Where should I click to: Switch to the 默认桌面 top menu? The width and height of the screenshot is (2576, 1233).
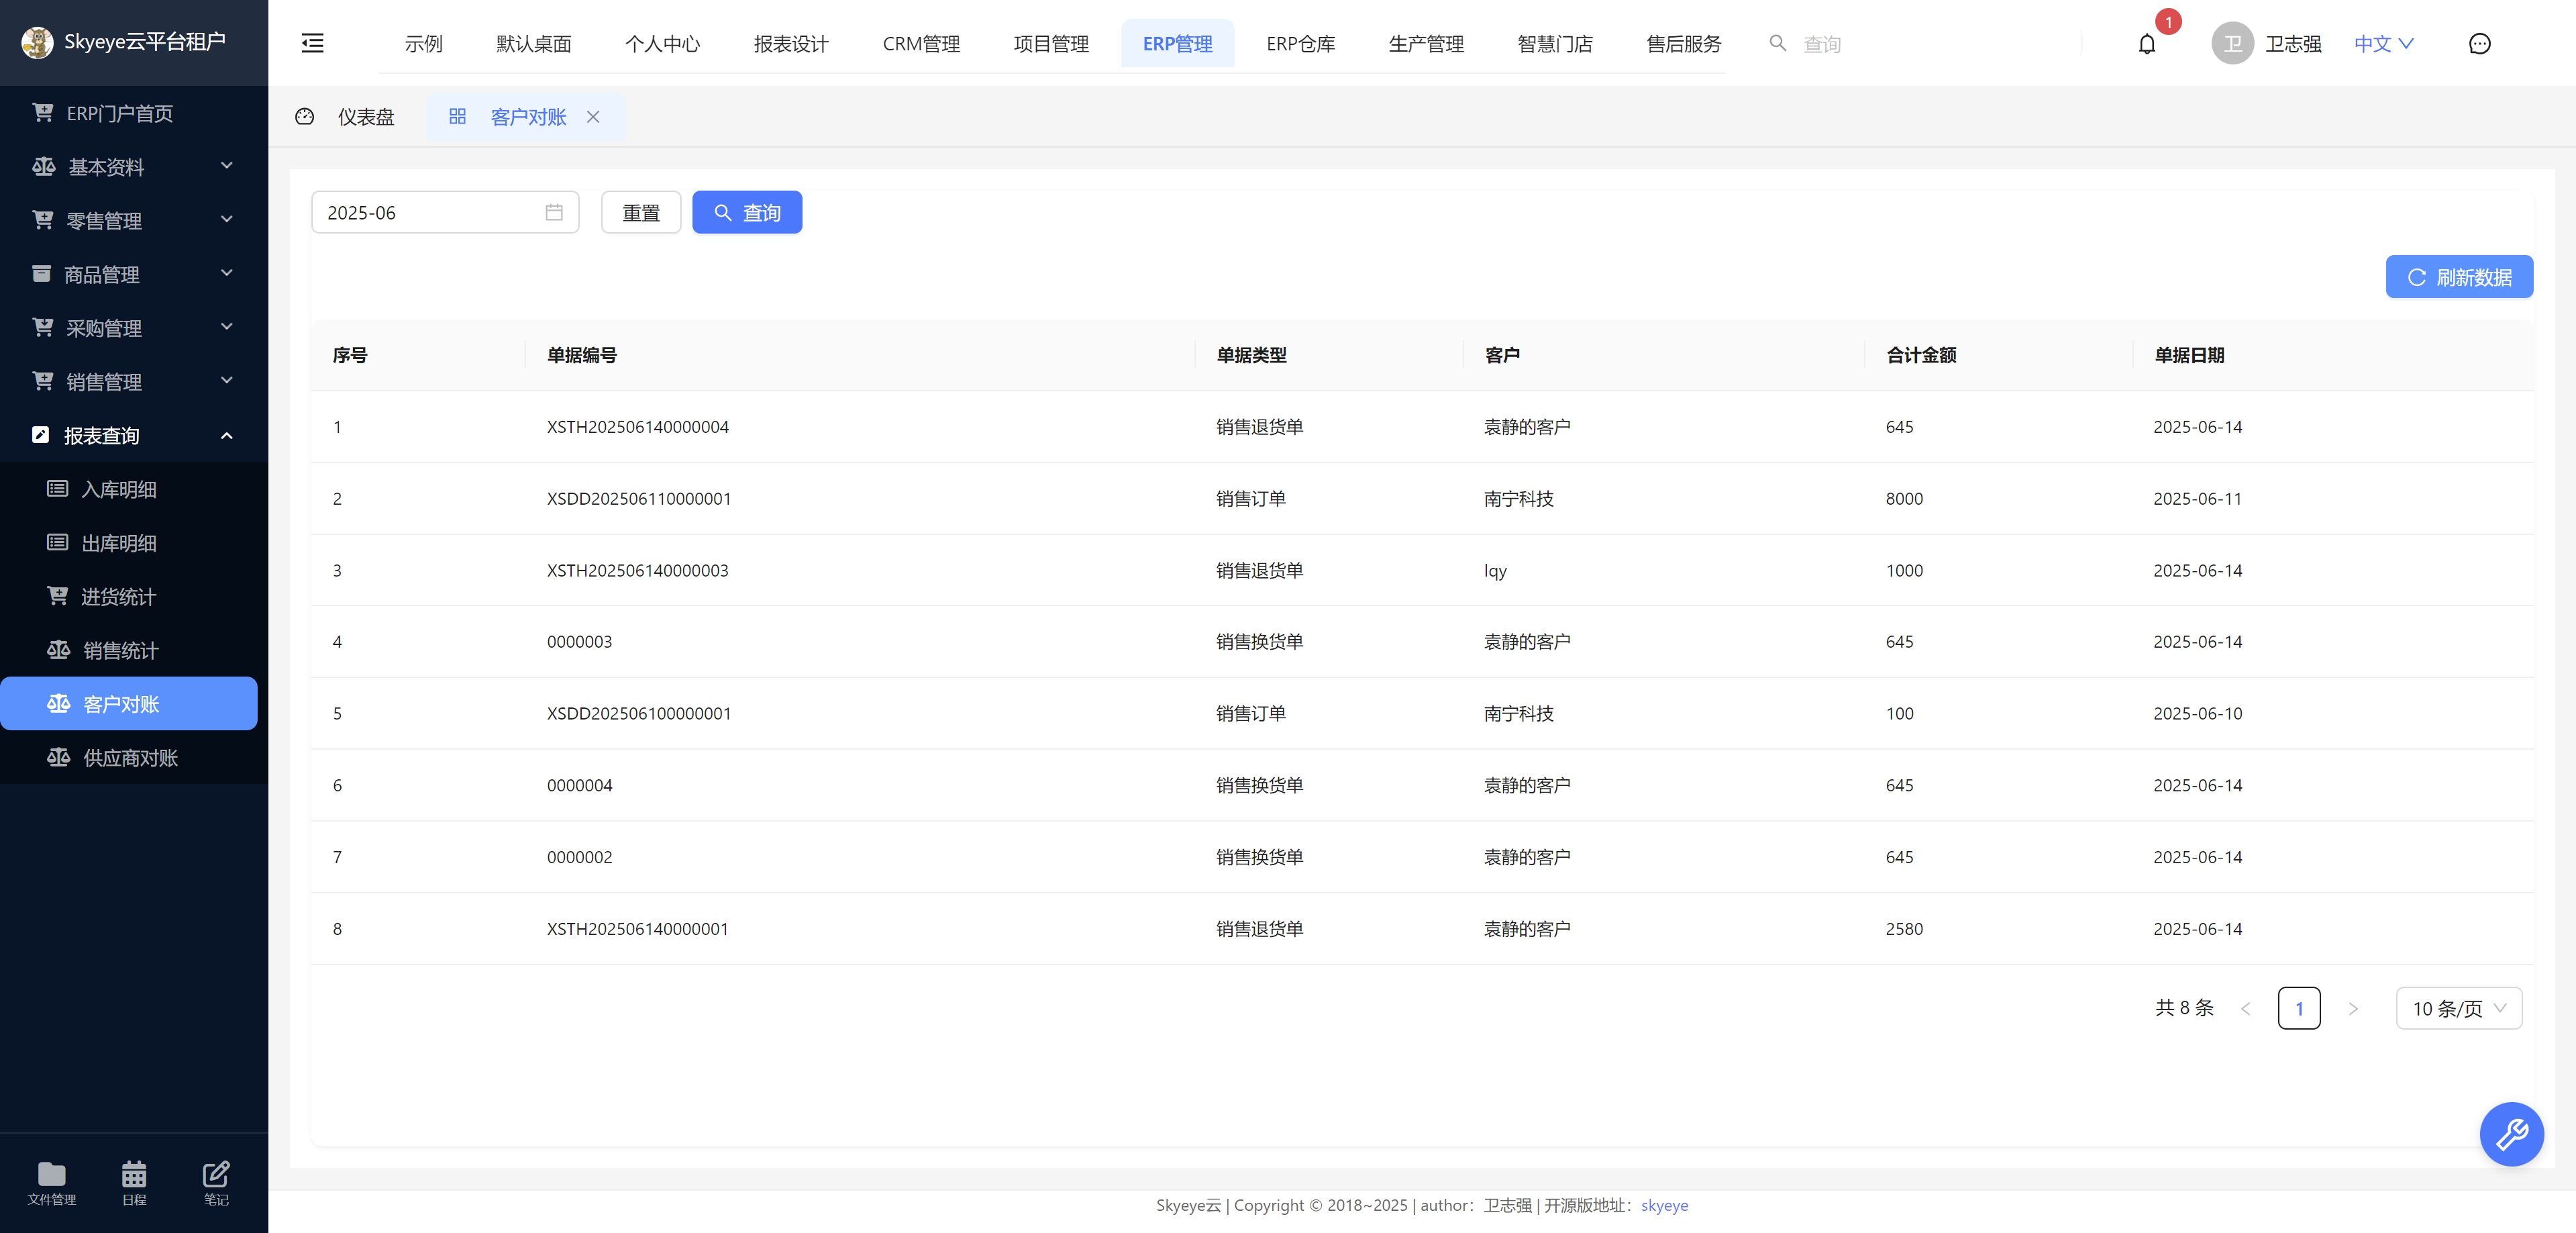pos(533,44)
